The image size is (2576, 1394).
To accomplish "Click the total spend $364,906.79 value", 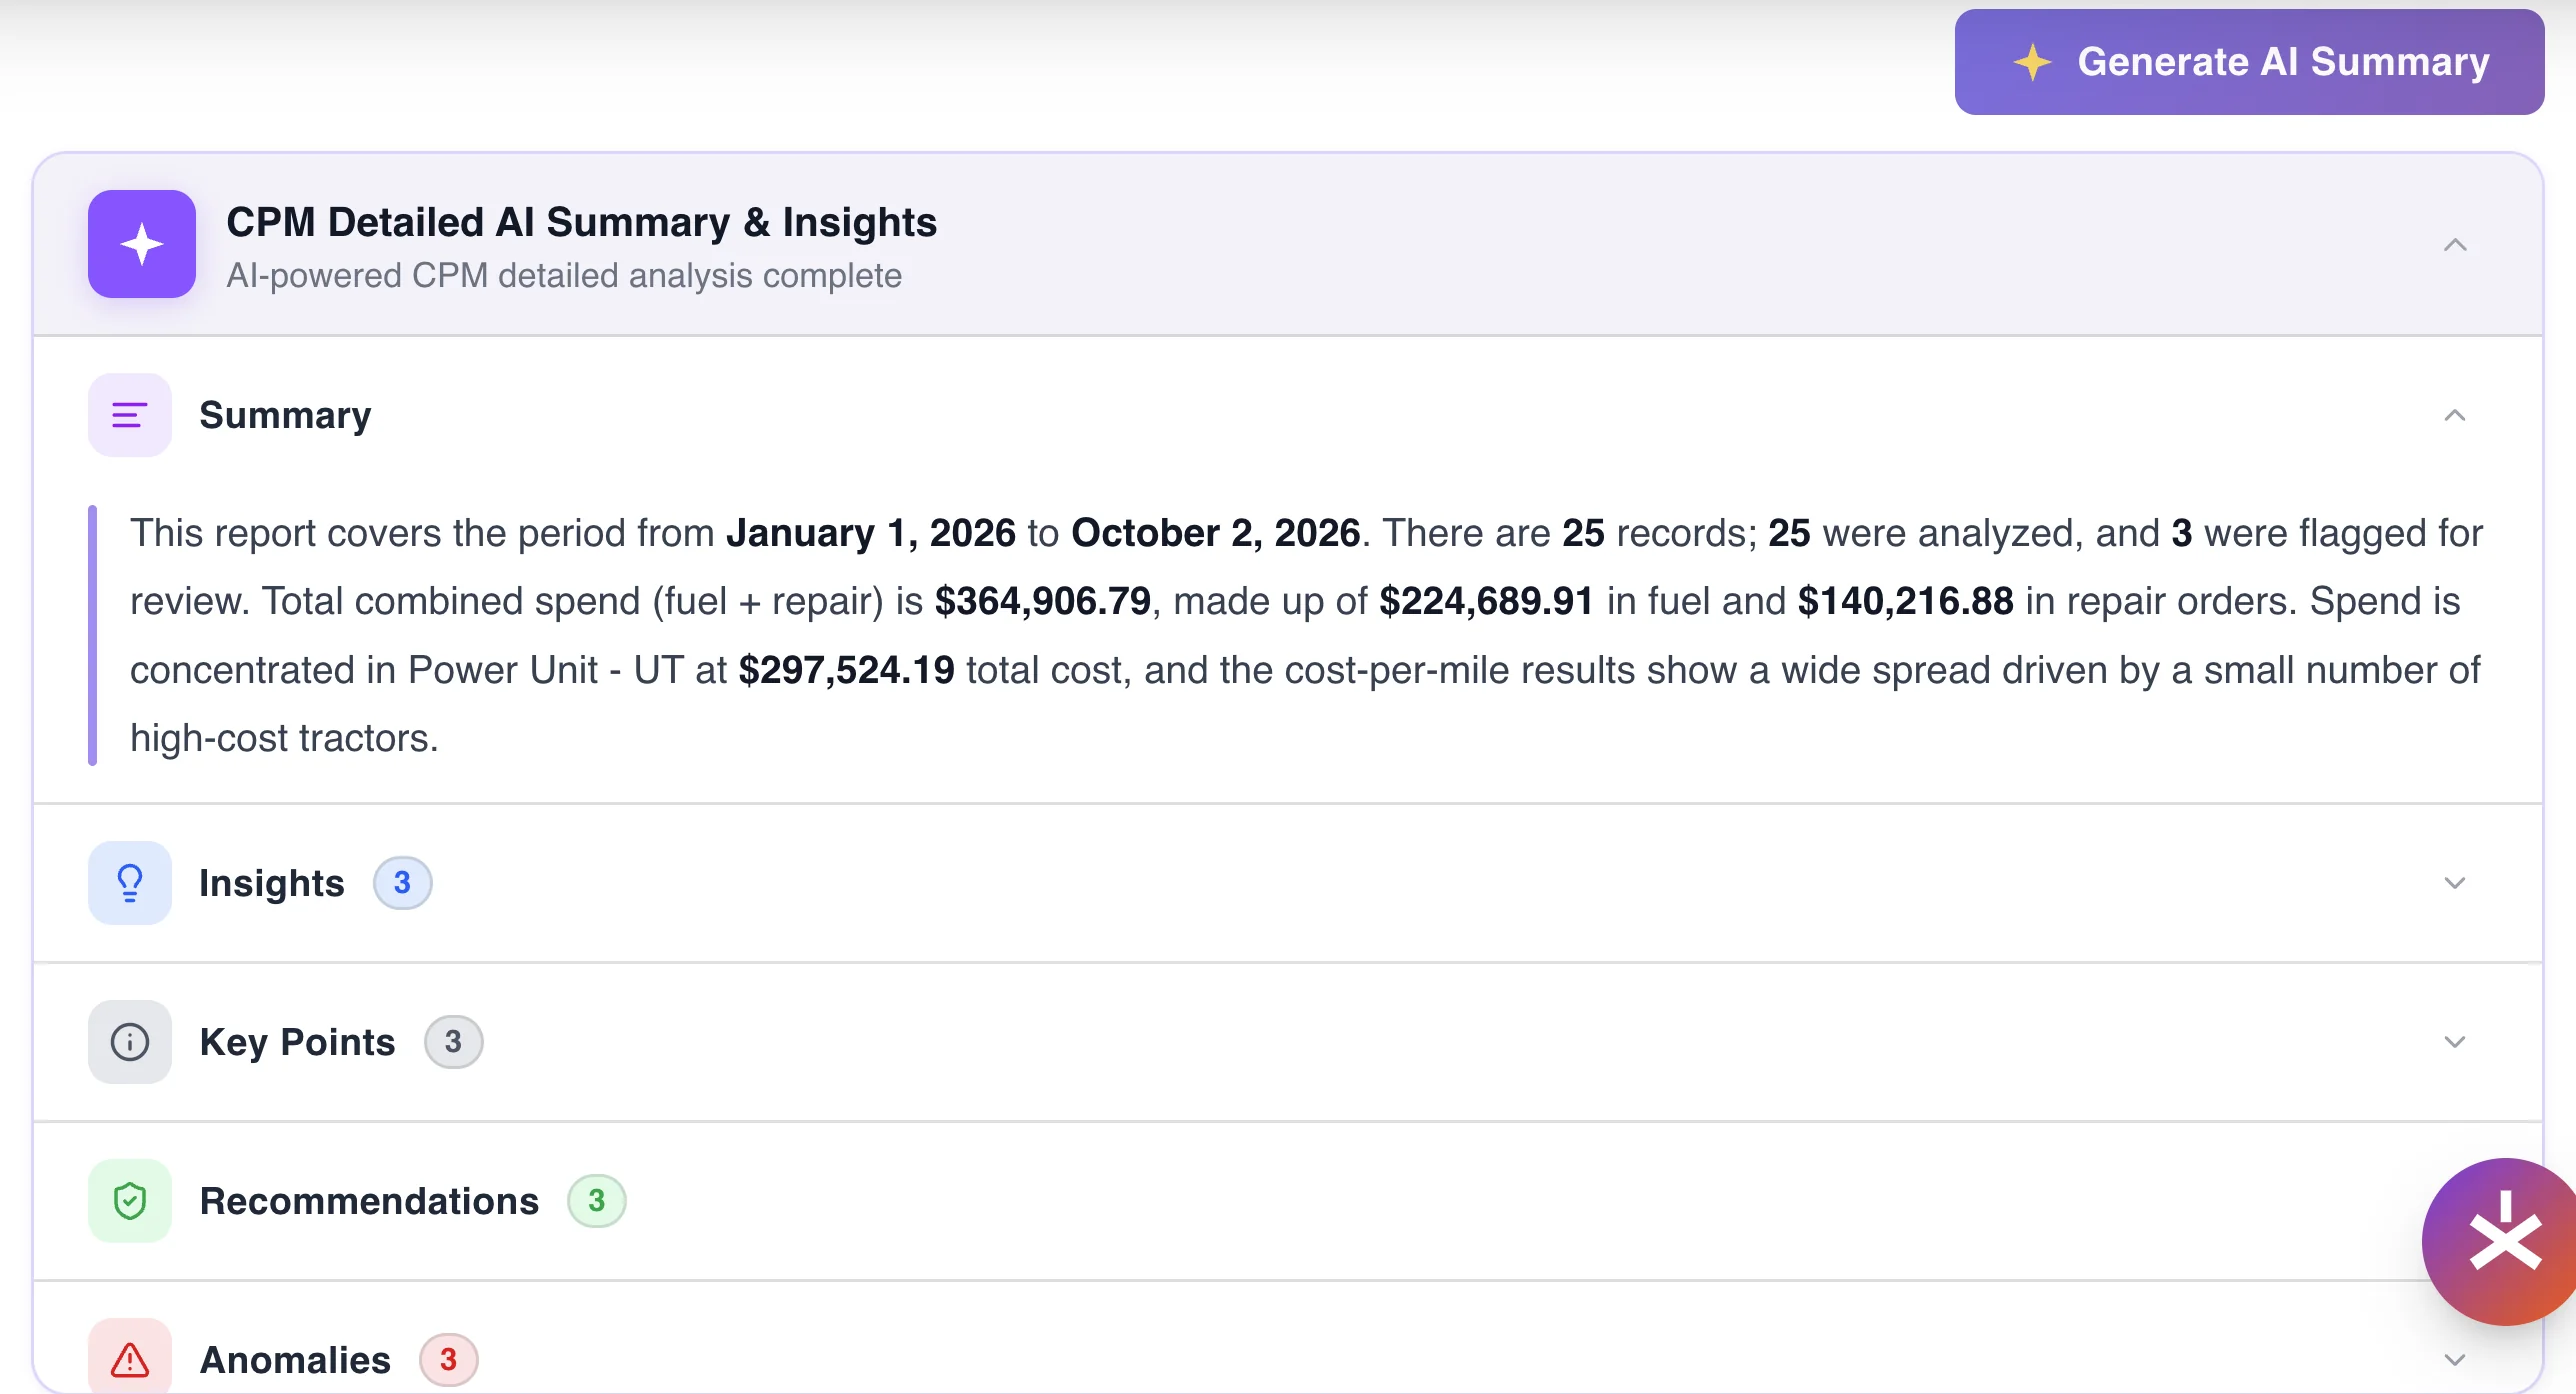I will (1043, 601).
